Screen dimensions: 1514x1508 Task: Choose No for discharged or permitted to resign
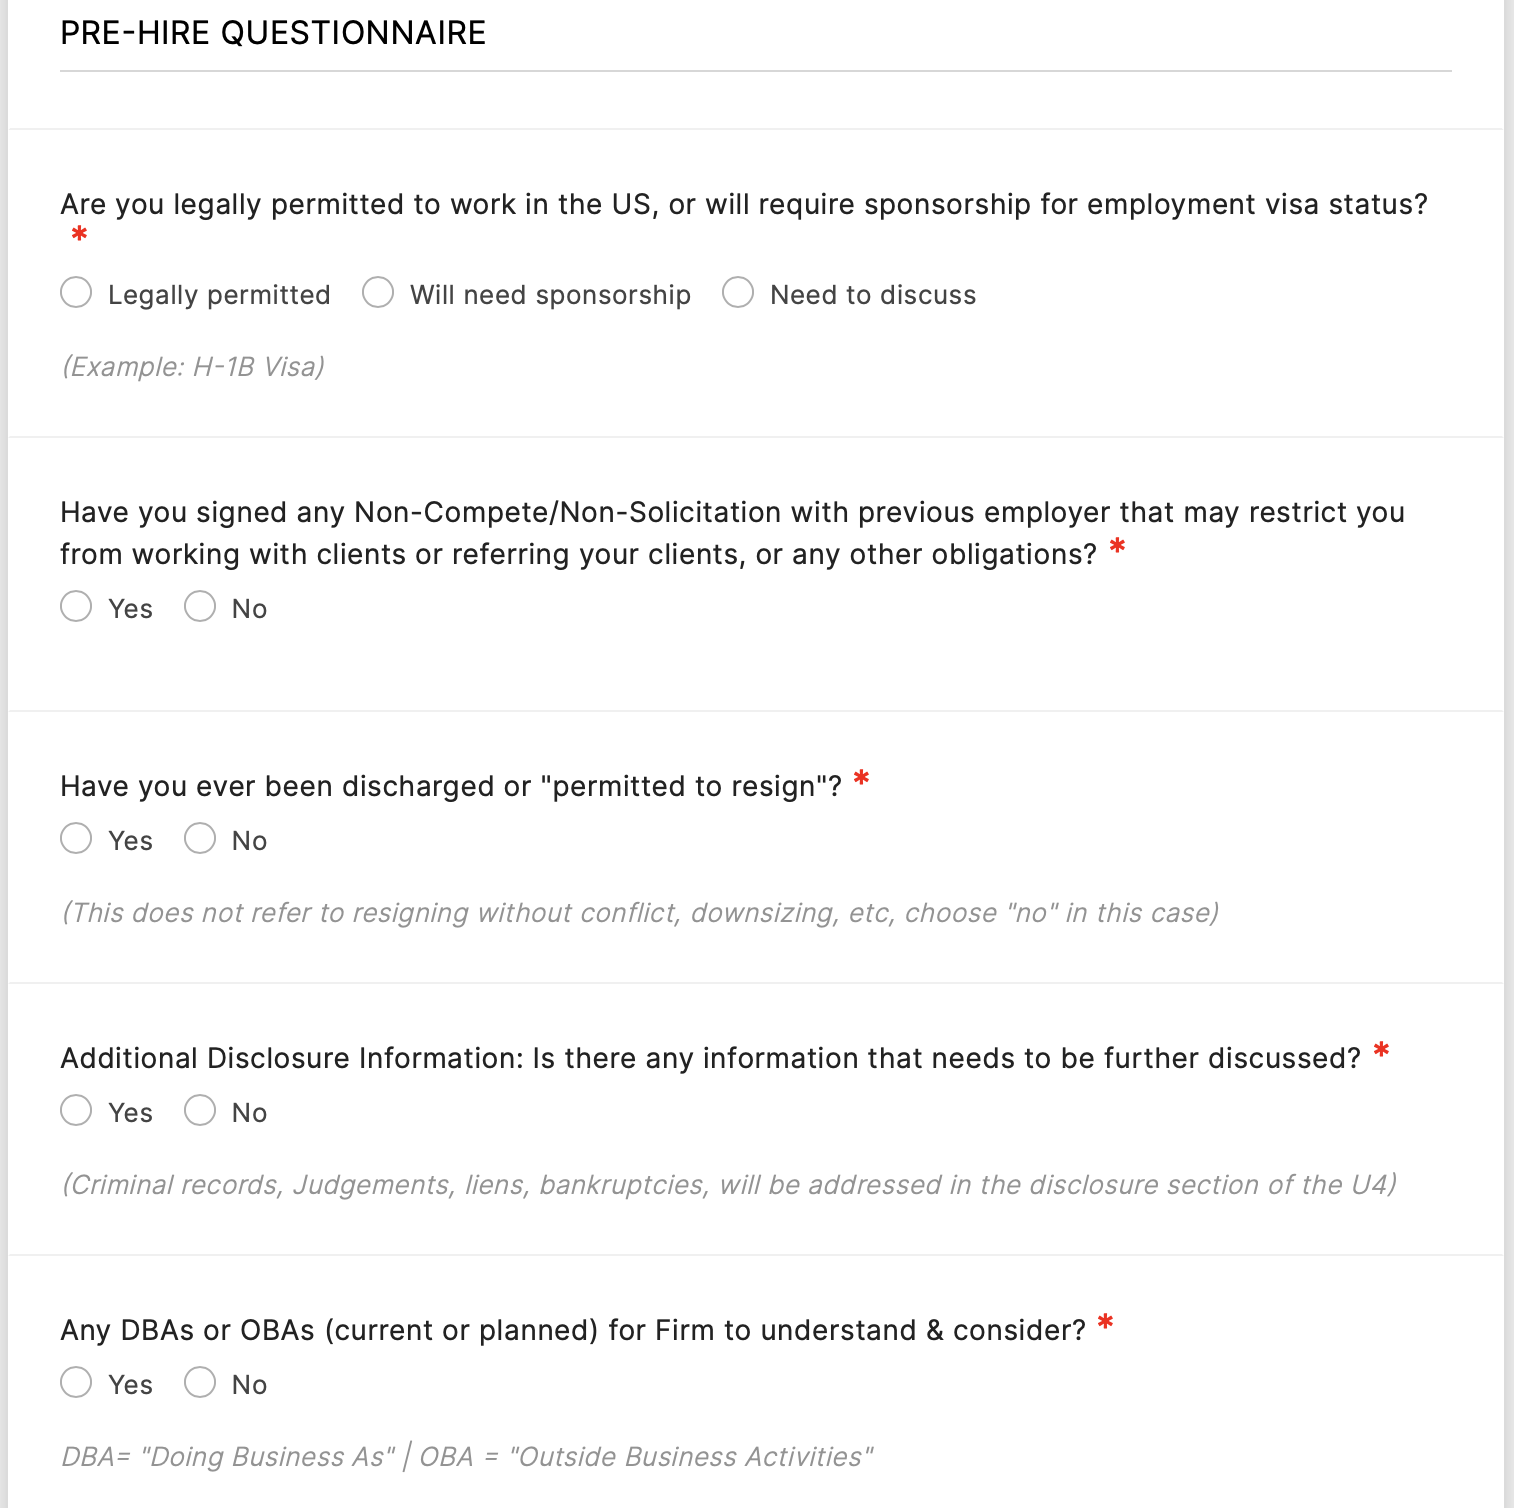click(200, 839)
